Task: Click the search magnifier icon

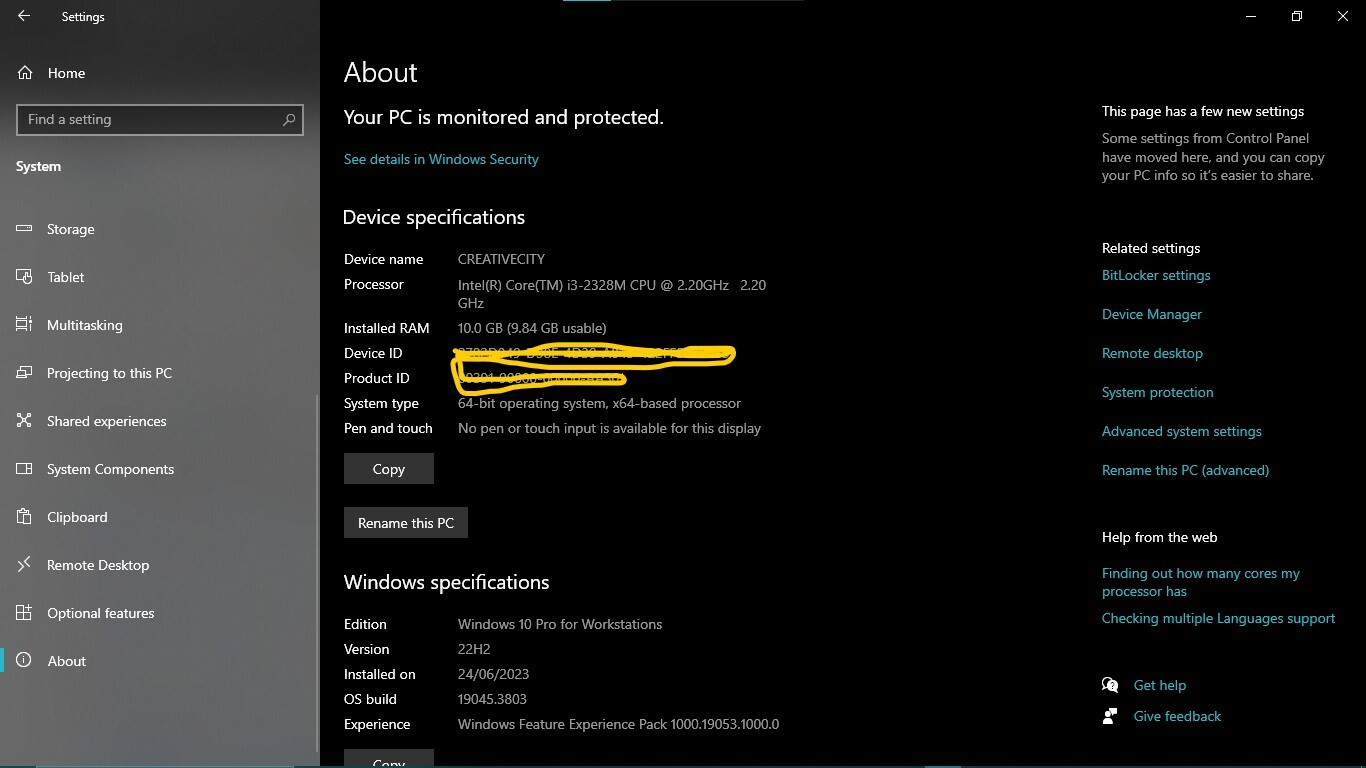Action: [x=289, y=120]
